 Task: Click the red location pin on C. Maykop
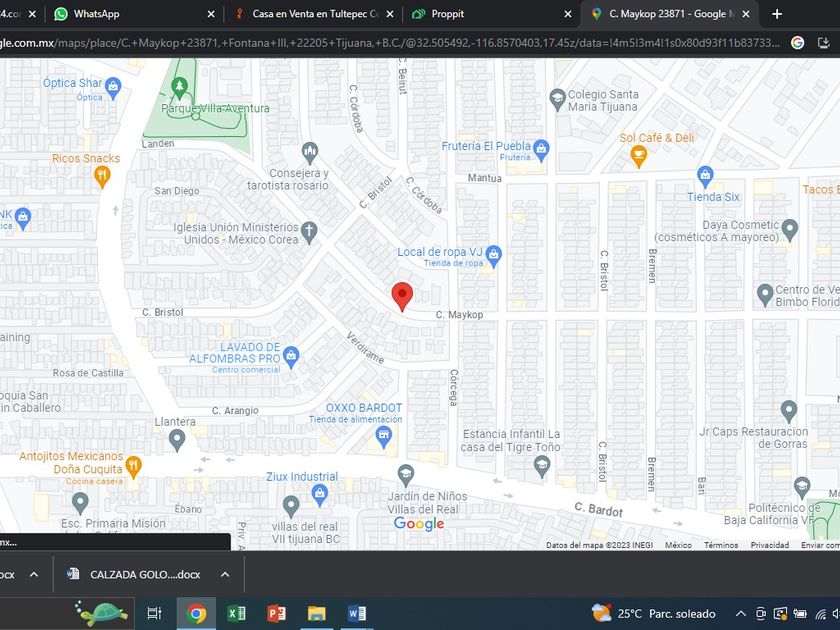point(402,296)
